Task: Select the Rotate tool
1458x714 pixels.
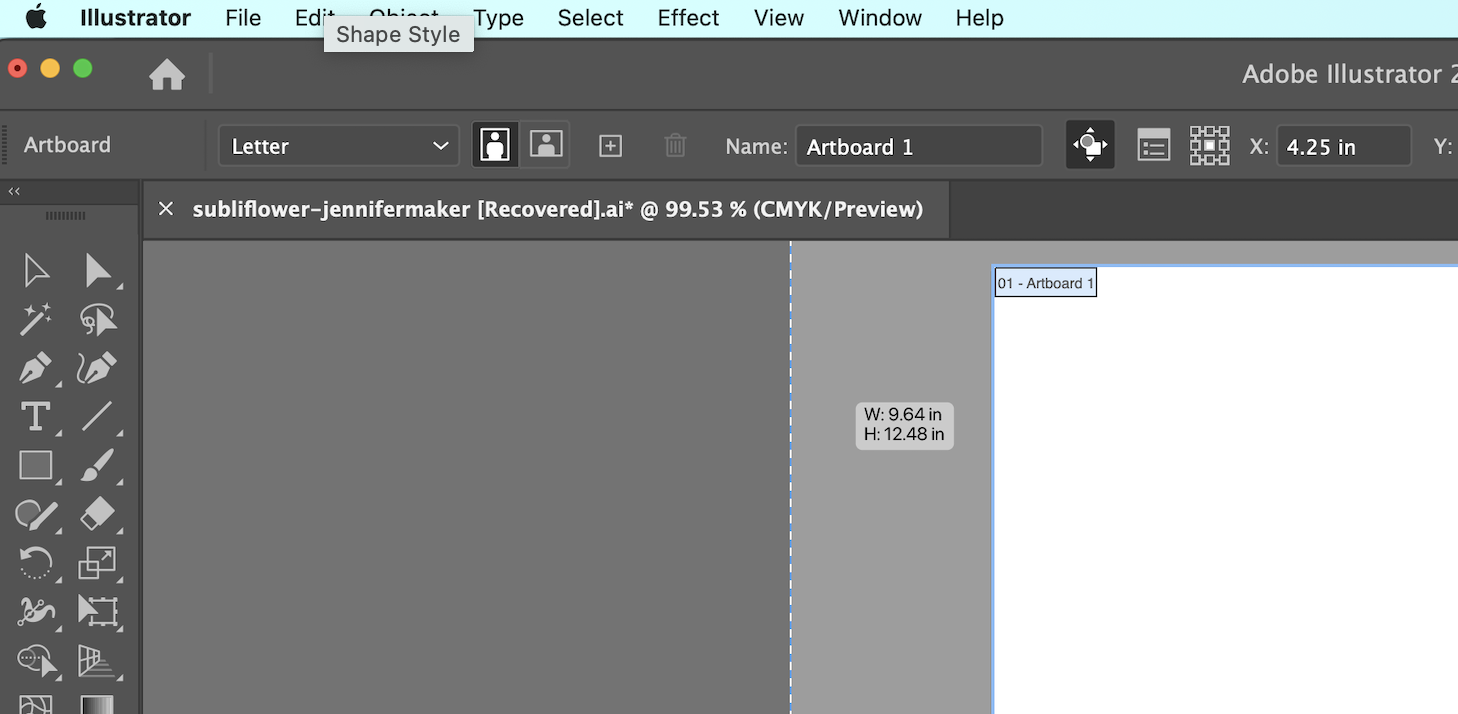Action: pyautogui.click(x=37, y=563)
